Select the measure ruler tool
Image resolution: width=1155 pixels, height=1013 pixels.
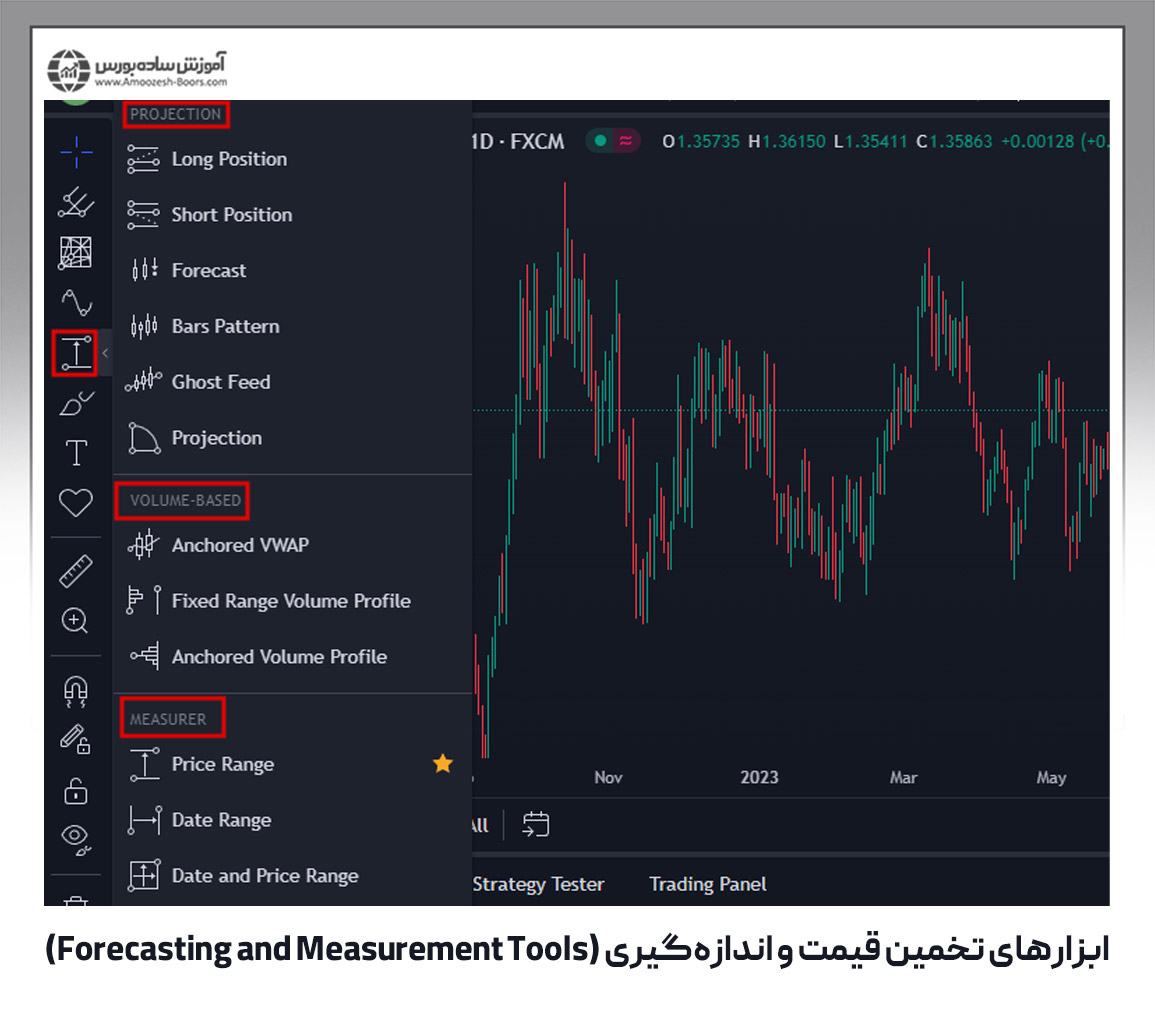pyautogui.click(x=76, y=568)
